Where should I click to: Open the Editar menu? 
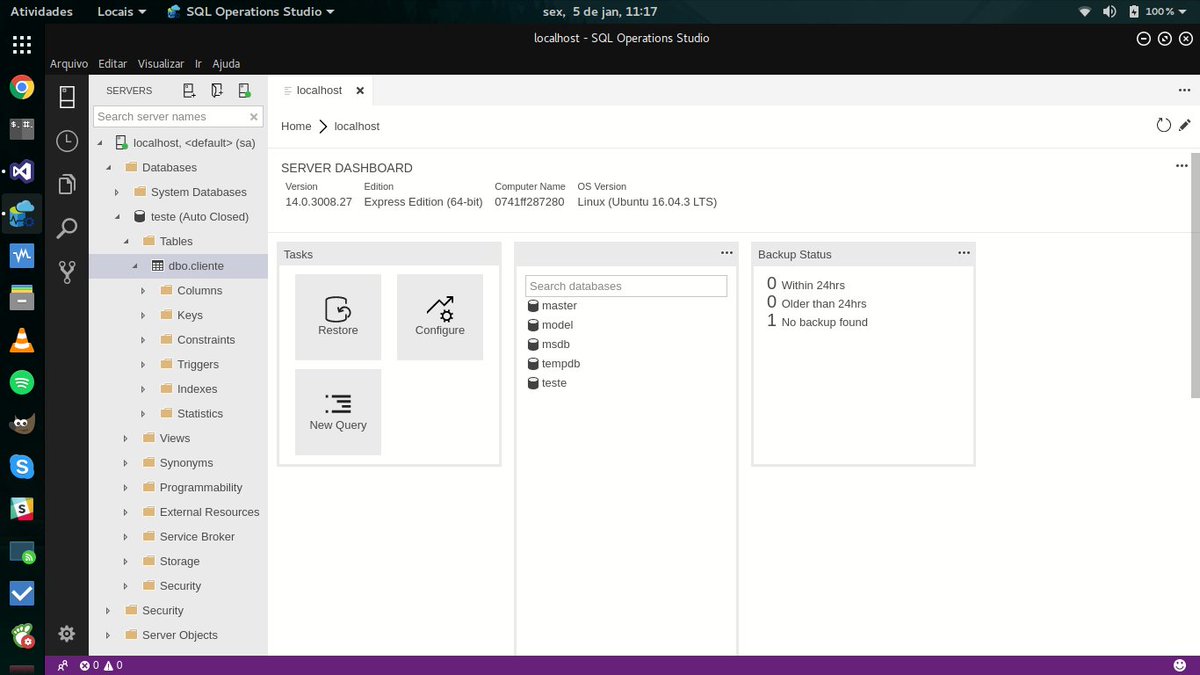pyautogui.click(x=113, y=63)
